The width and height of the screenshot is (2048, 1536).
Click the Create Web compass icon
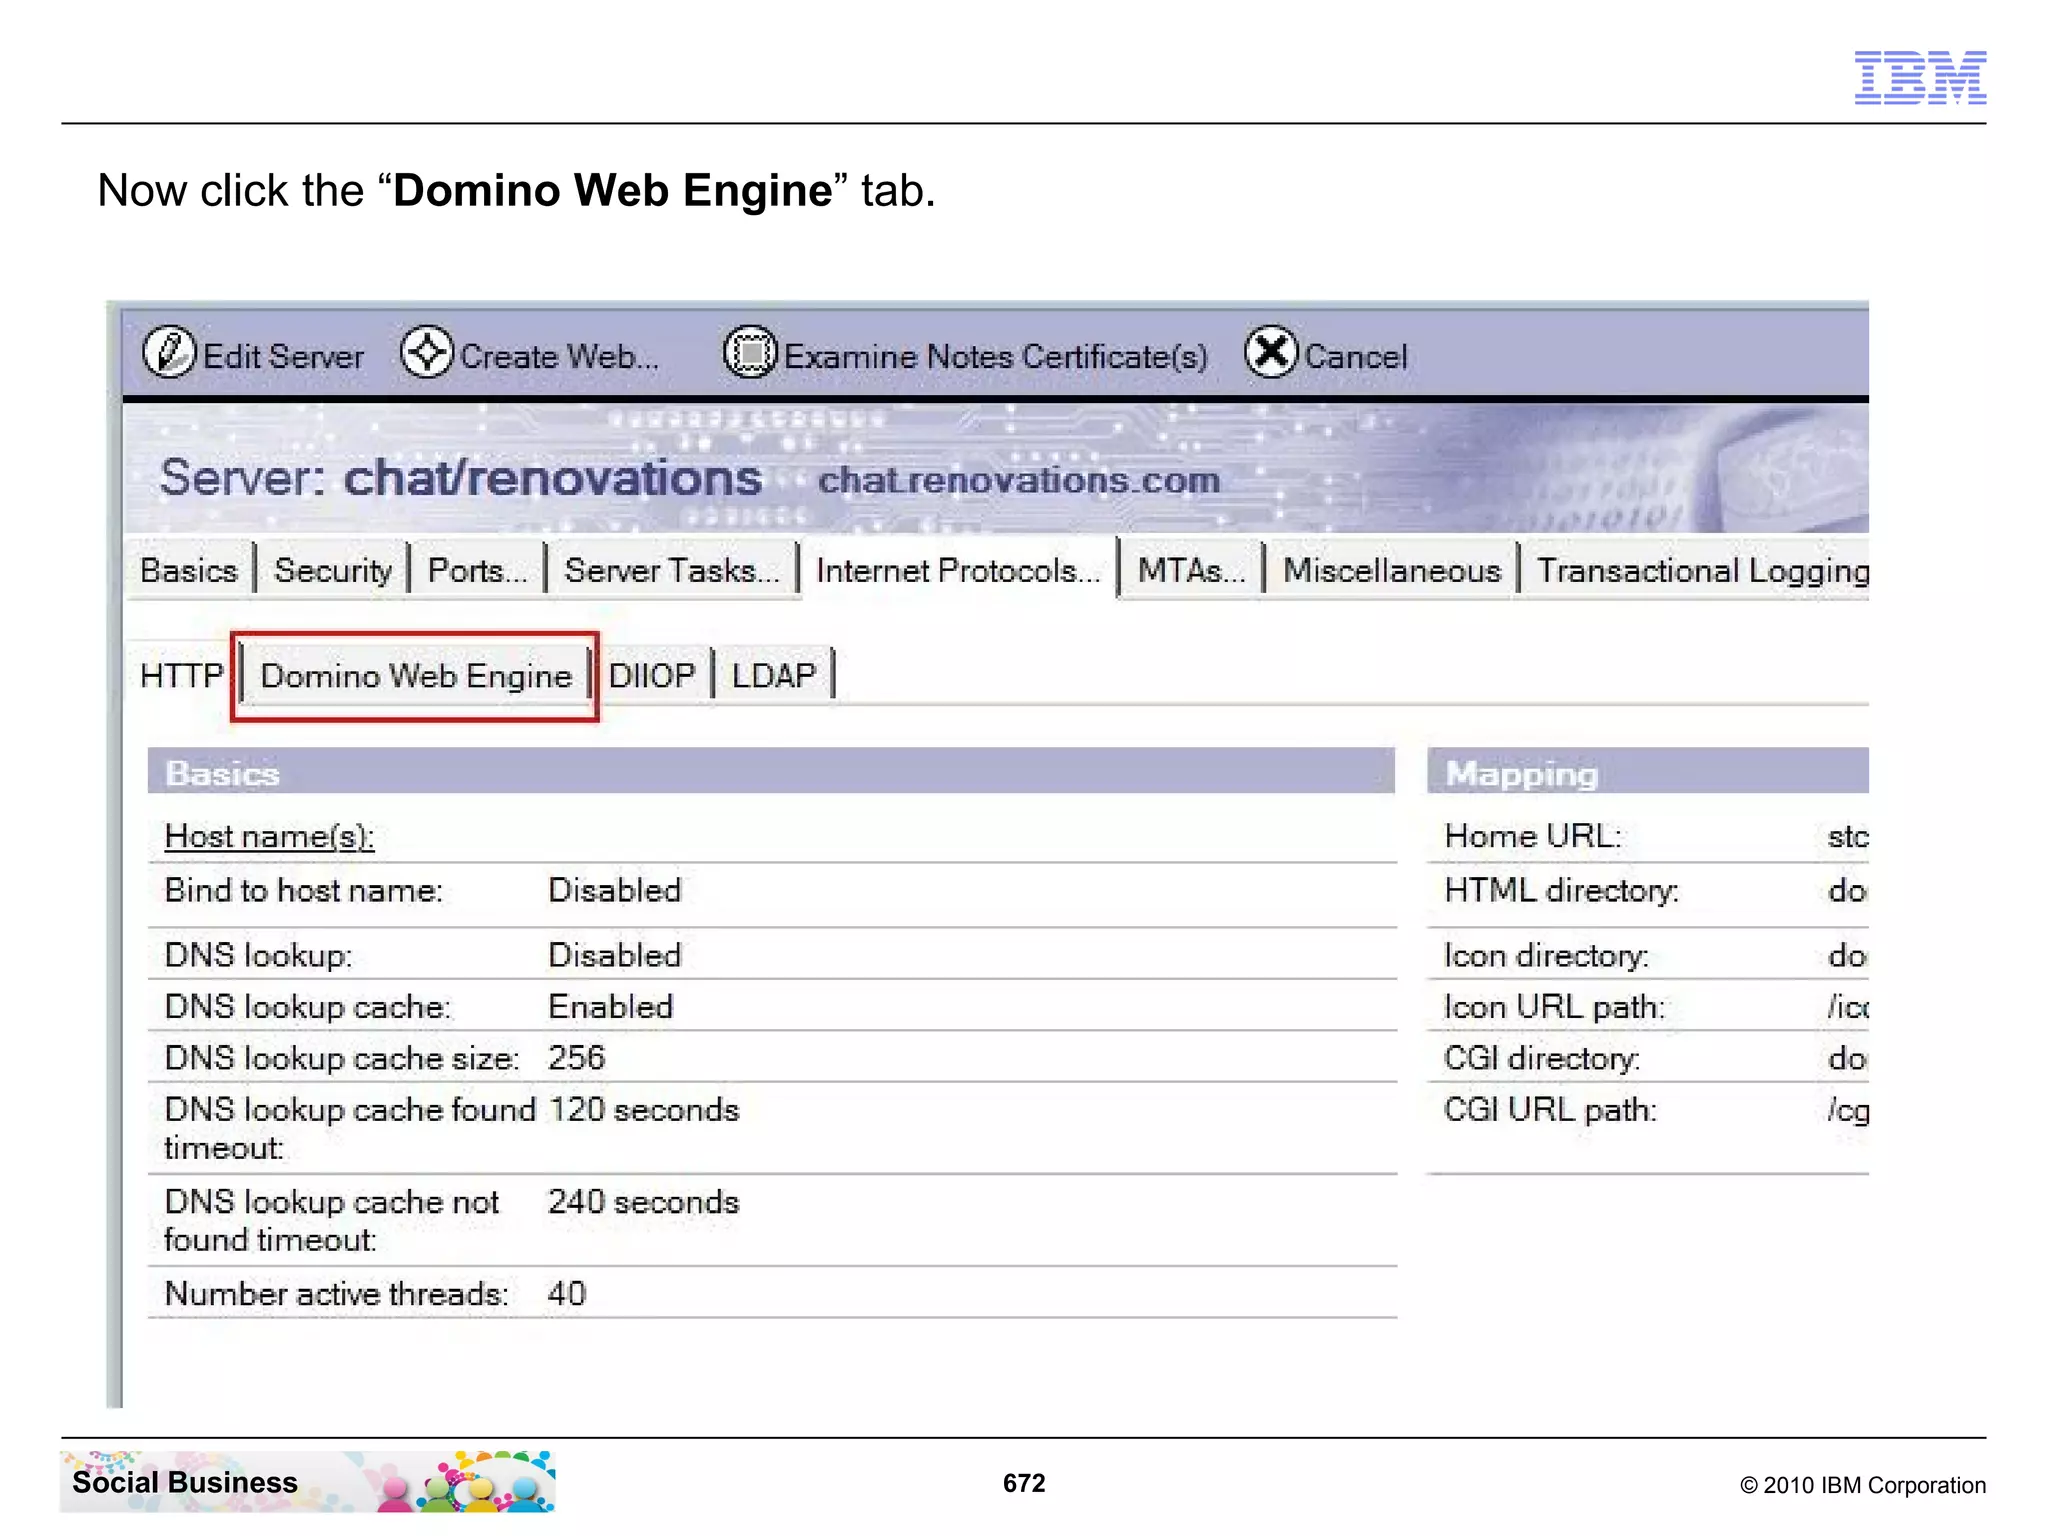[427, 352]
